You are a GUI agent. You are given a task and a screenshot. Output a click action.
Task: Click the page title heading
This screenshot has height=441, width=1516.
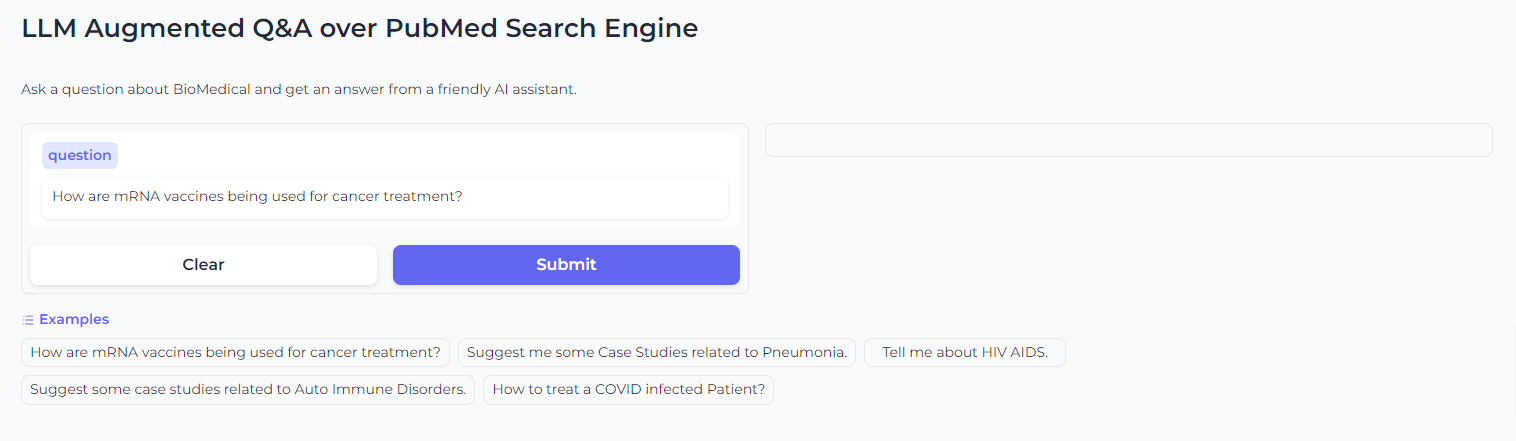coord(360,29)
